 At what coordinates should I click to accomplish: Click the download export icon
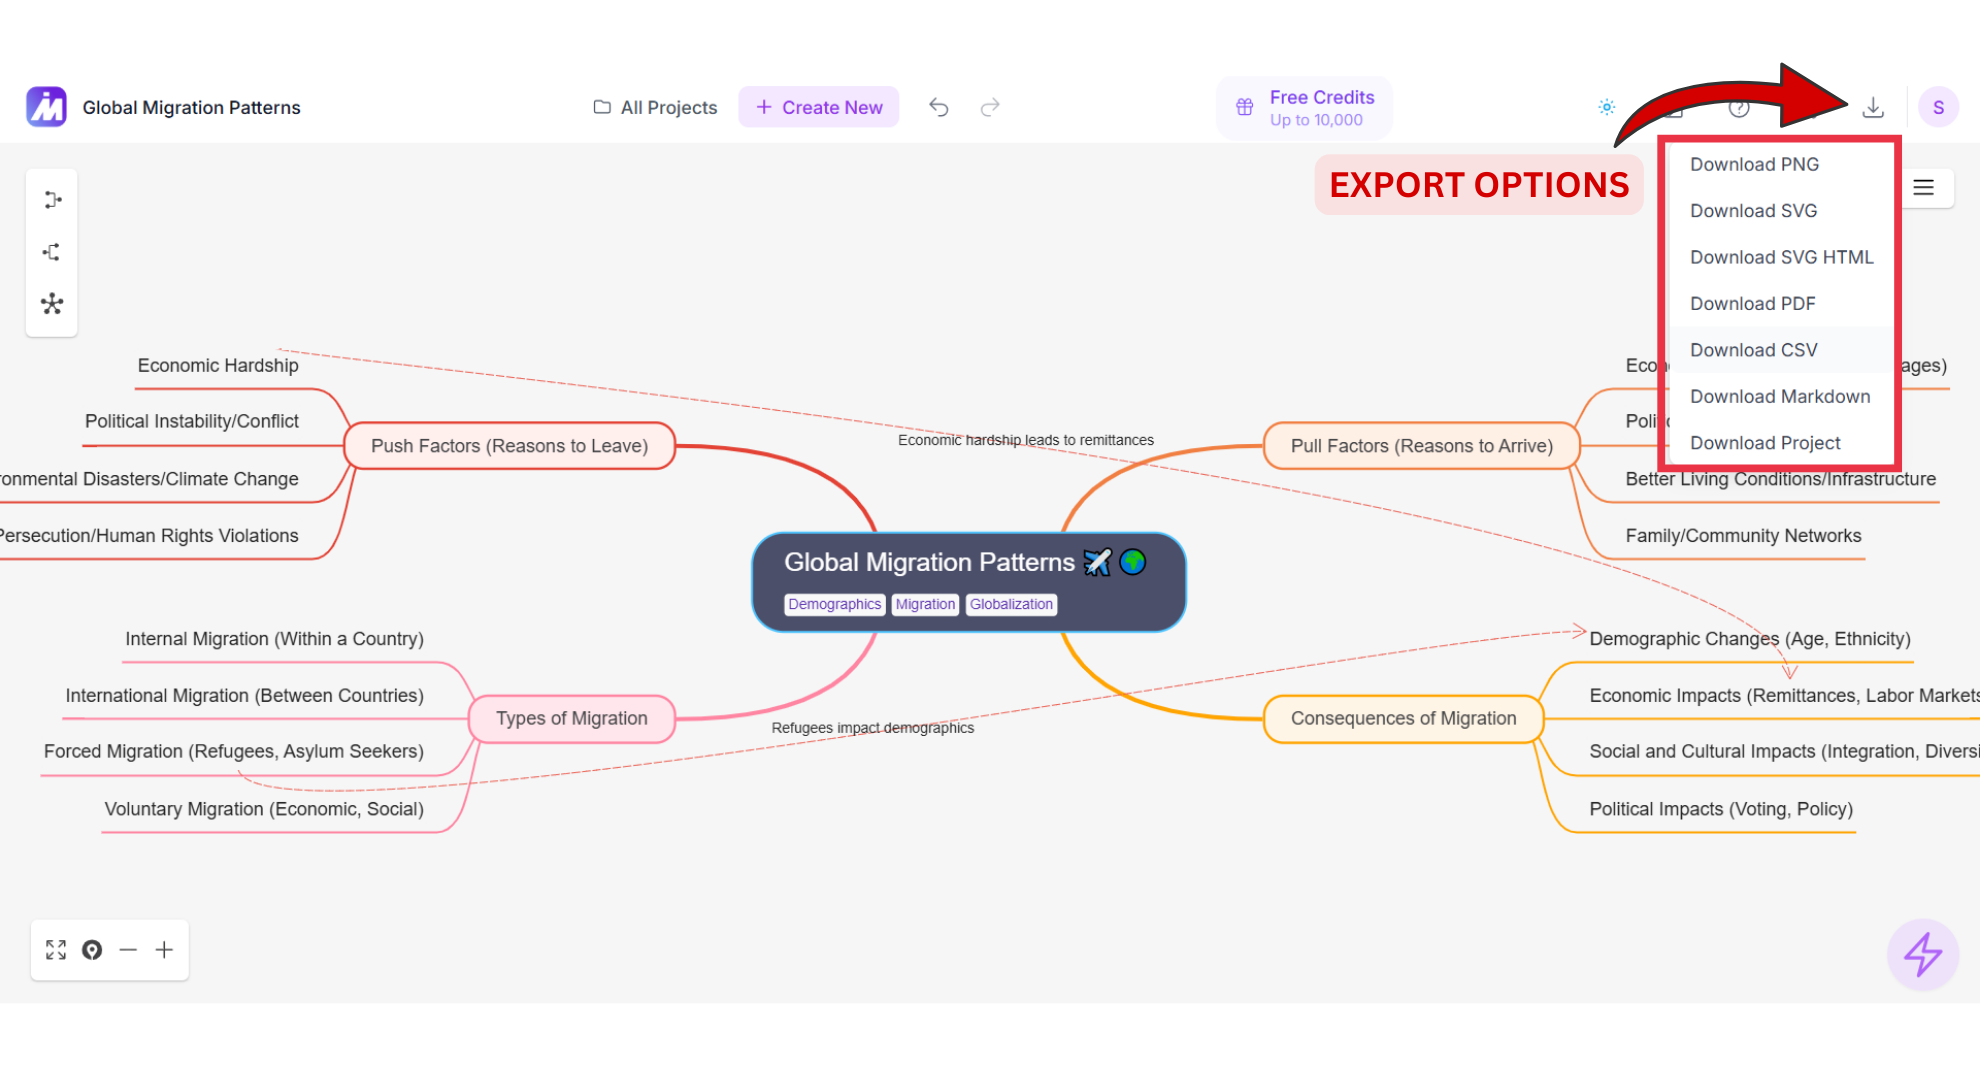tap(1873, 107)
